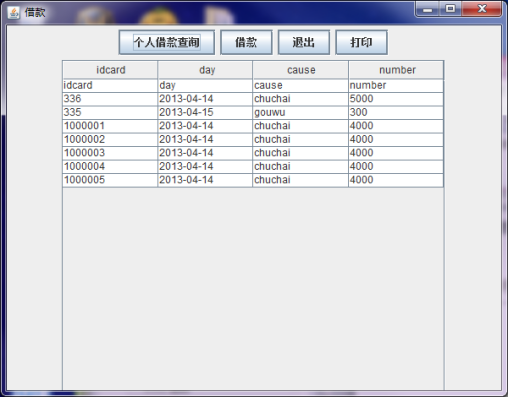Viewport: 508px width, 398px height.
Task: Select the 4000 cell in row 1000005
Action: pyautogui.click(x=396, y=180)
